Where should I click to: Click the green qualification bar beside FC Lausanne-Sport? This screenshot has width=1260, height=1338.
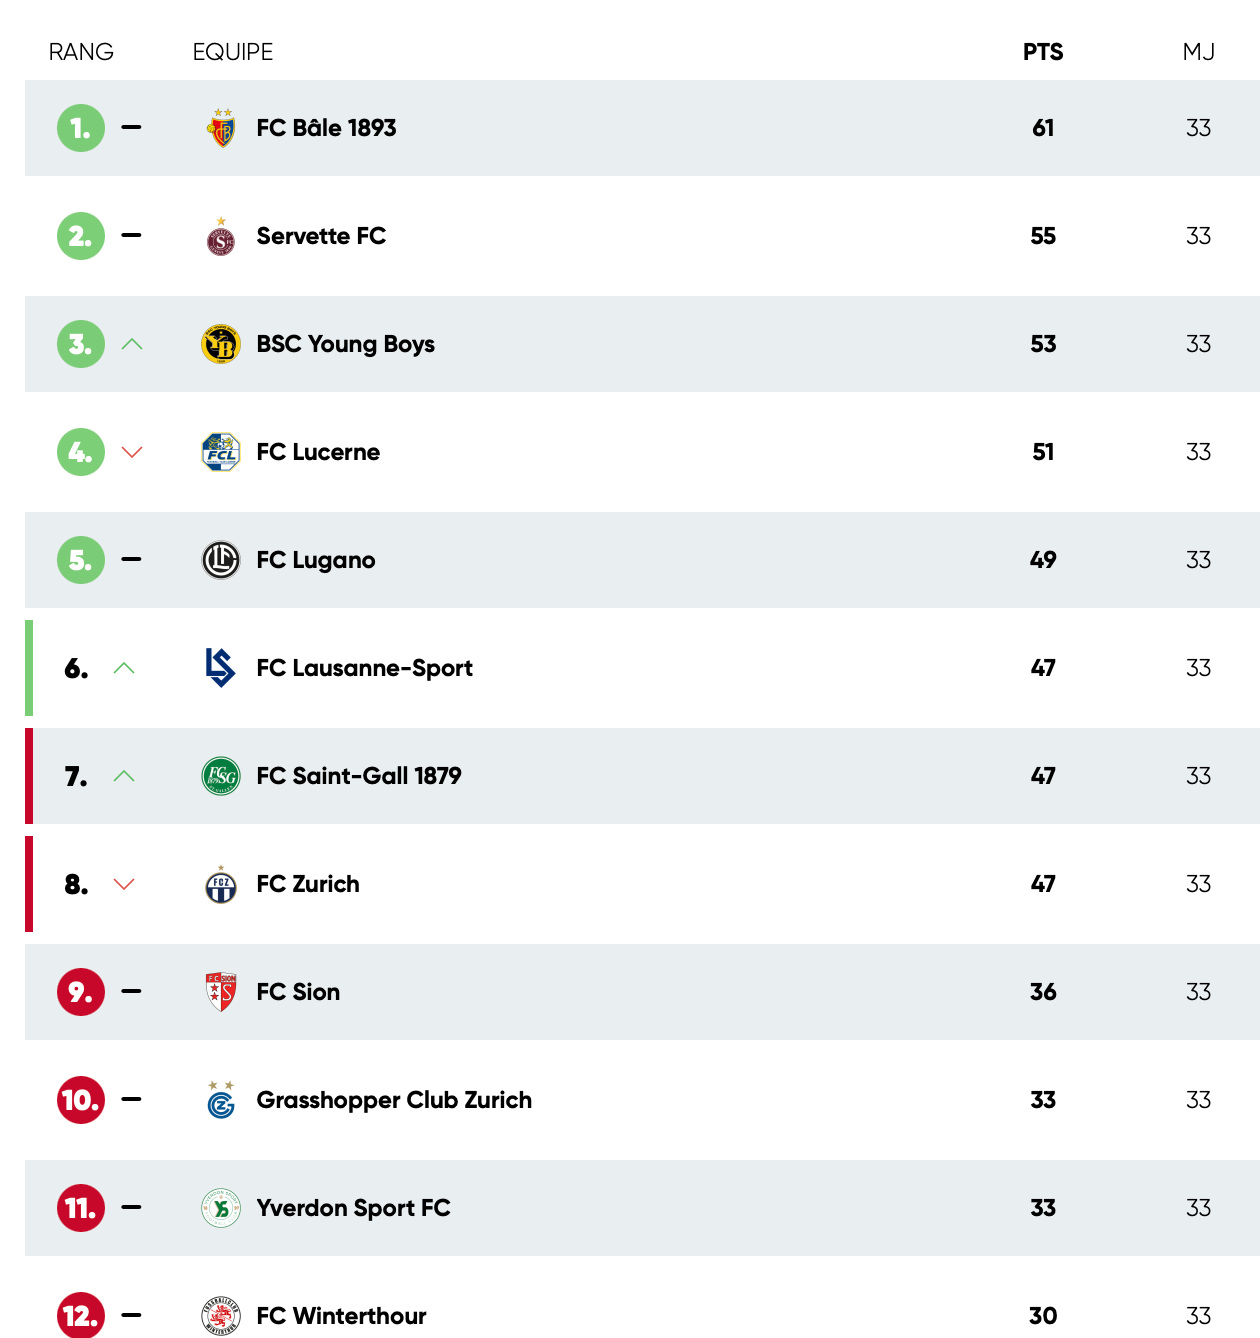pos(29,668)
